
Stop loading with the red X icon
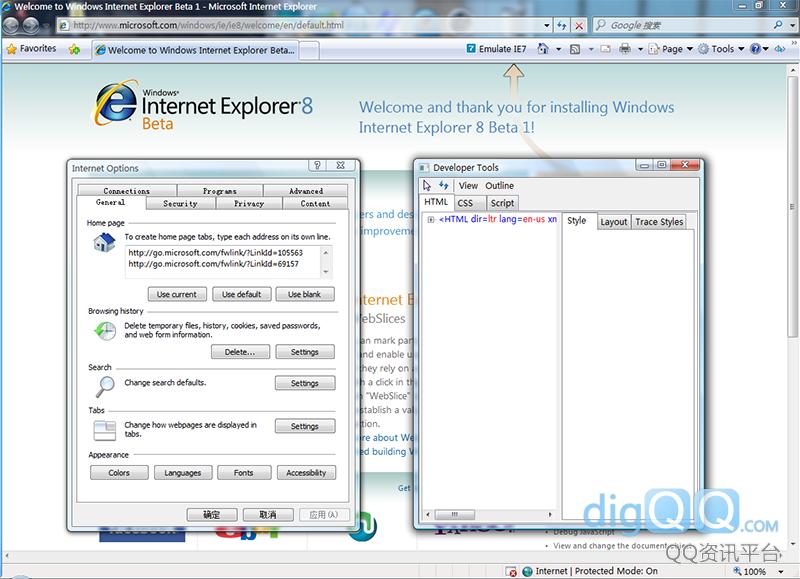tap(579, 26)
